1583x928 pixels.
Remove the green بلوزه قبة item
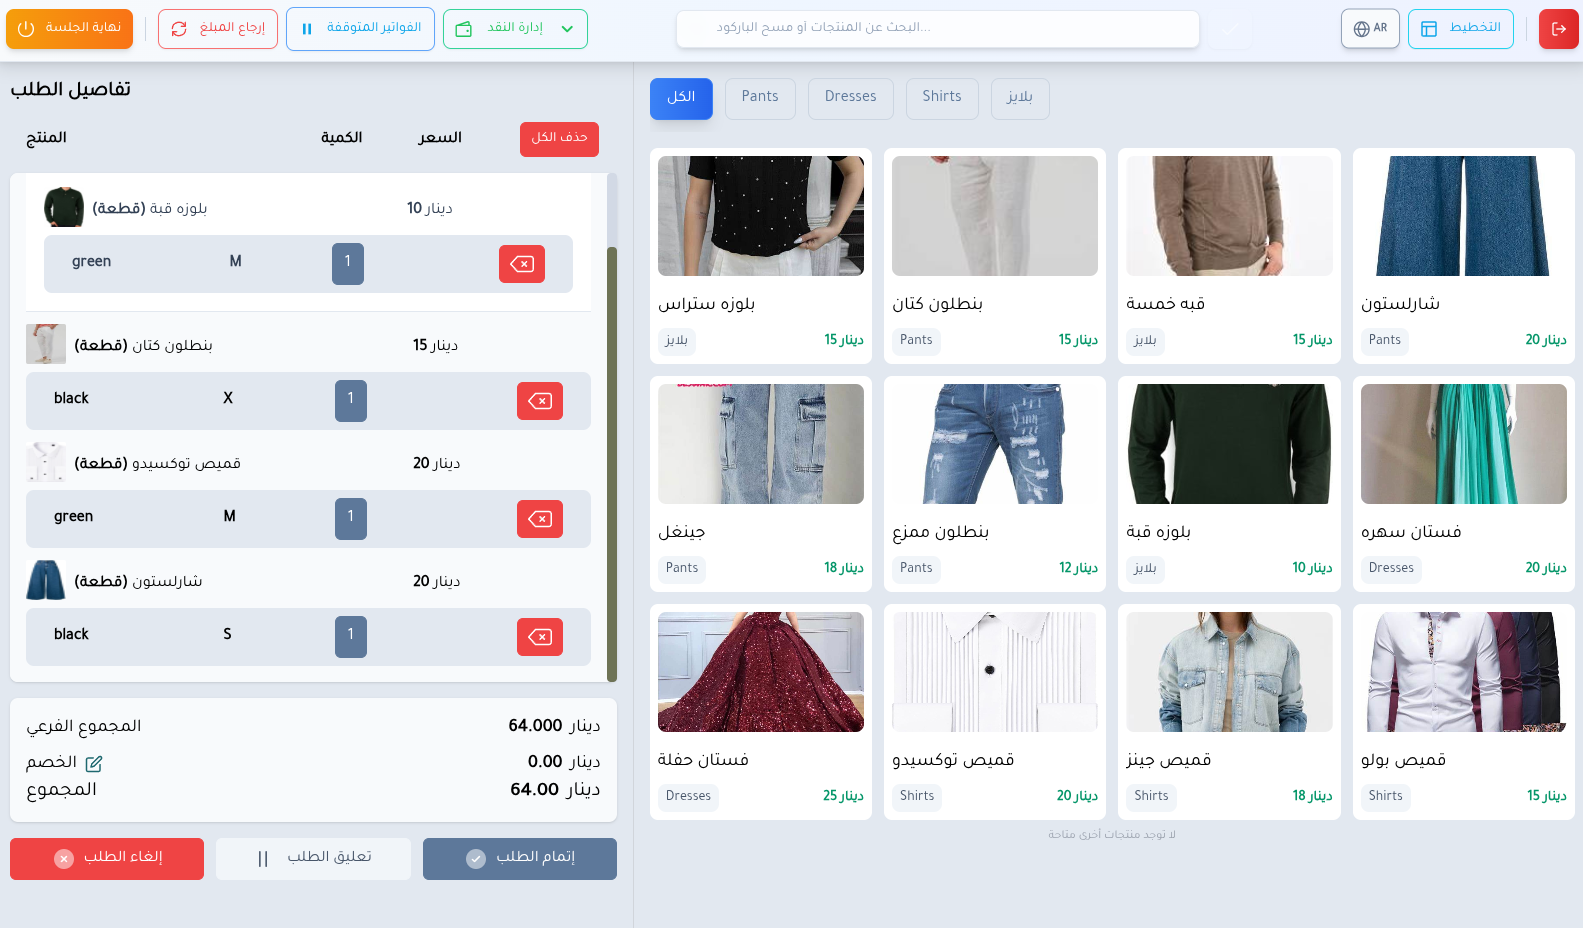(521, 264)
